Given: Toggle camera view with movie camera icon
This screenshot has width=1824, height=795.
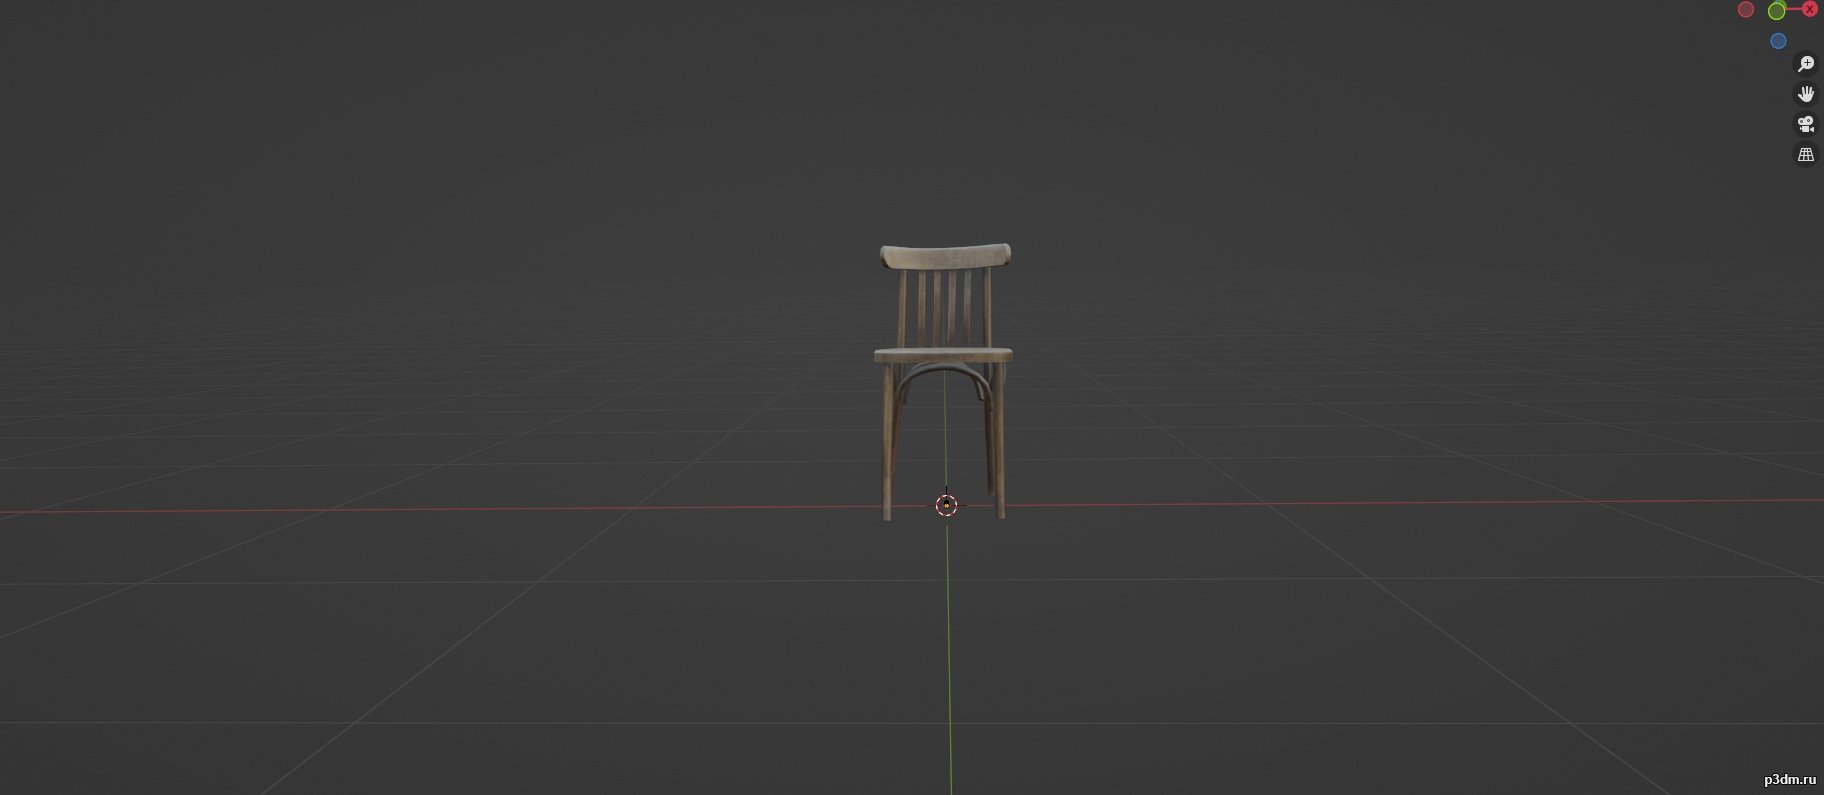Looking at the screenshot, I should [1806, 124].
